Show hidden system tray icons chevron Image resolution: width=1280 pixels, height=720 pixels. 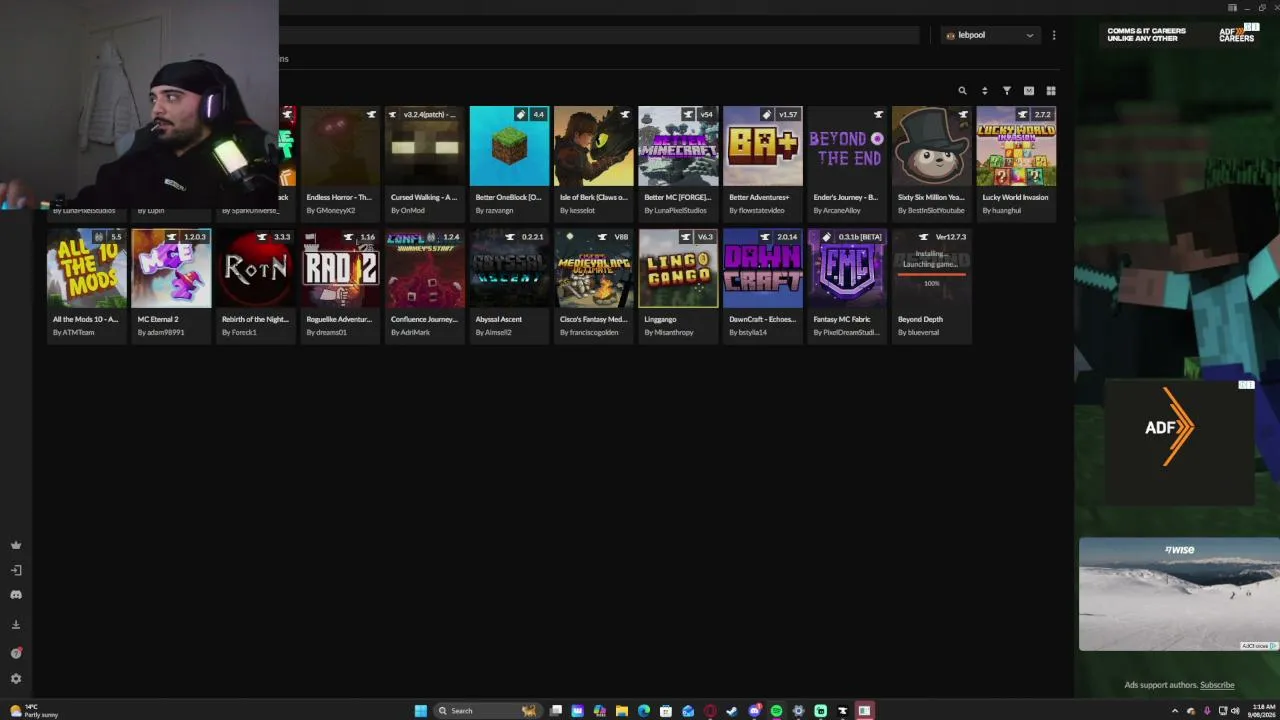tap(1176, 711)
